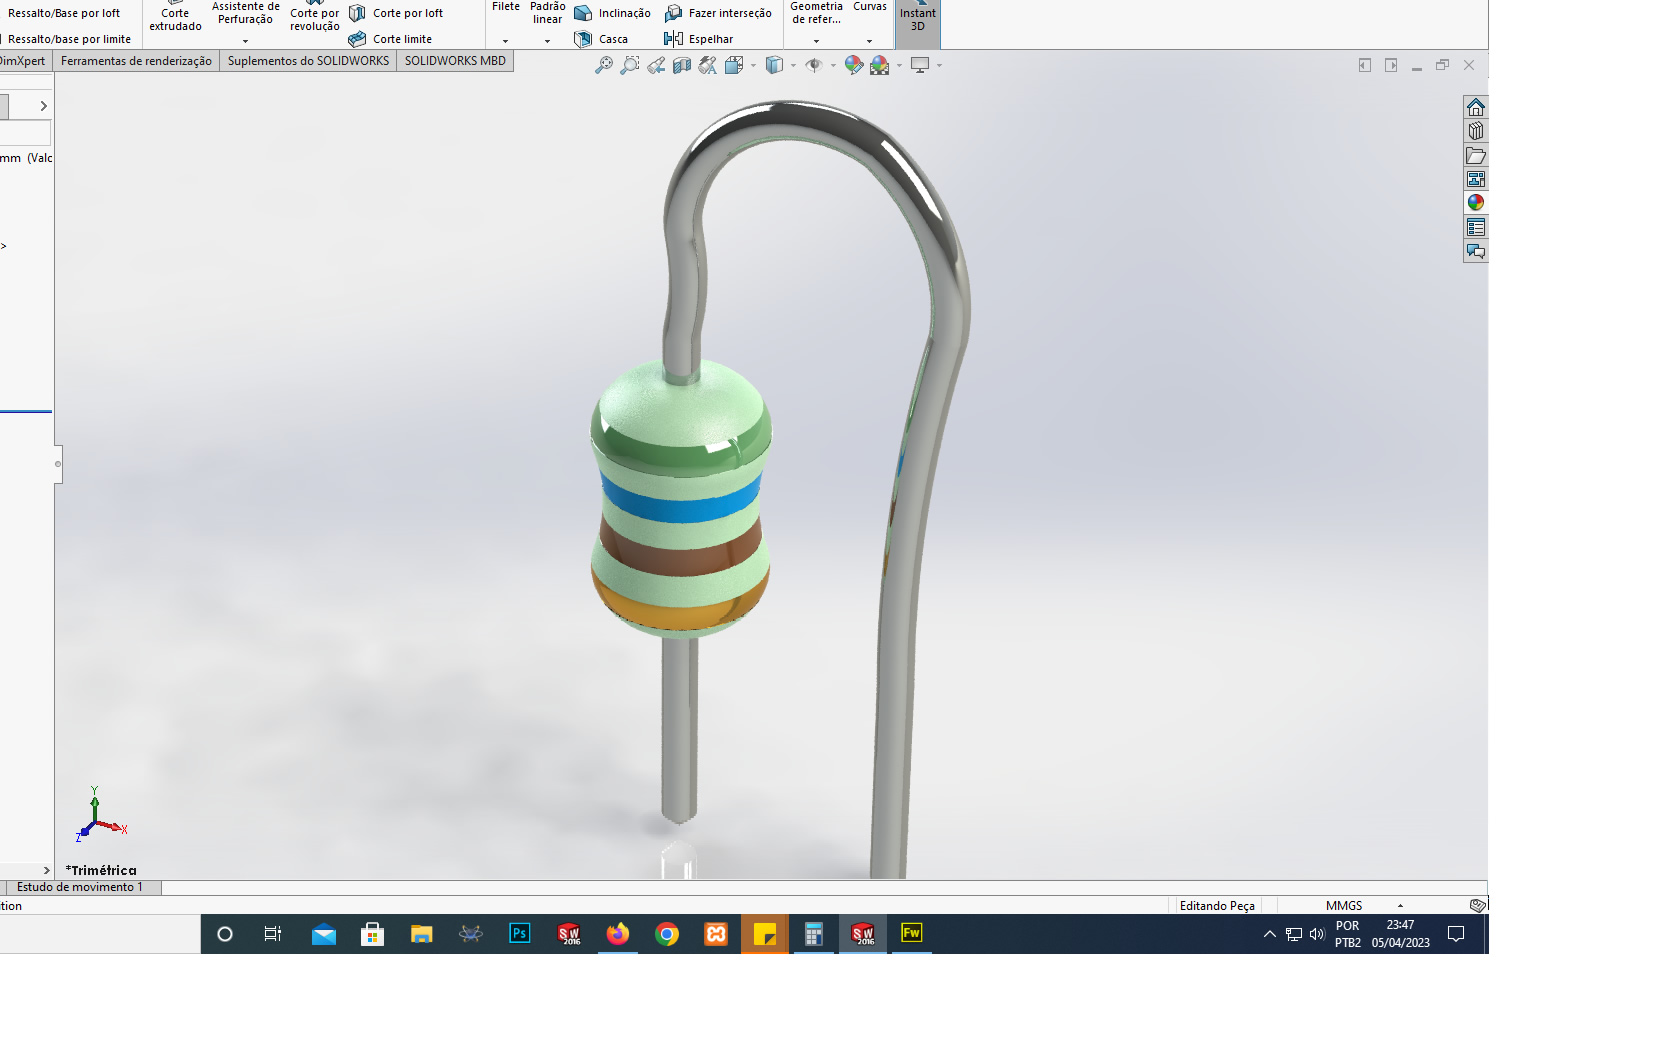Open Photoshop from the taskbar
This screenshot has height=1050, width=1680.
pos(520,934)
